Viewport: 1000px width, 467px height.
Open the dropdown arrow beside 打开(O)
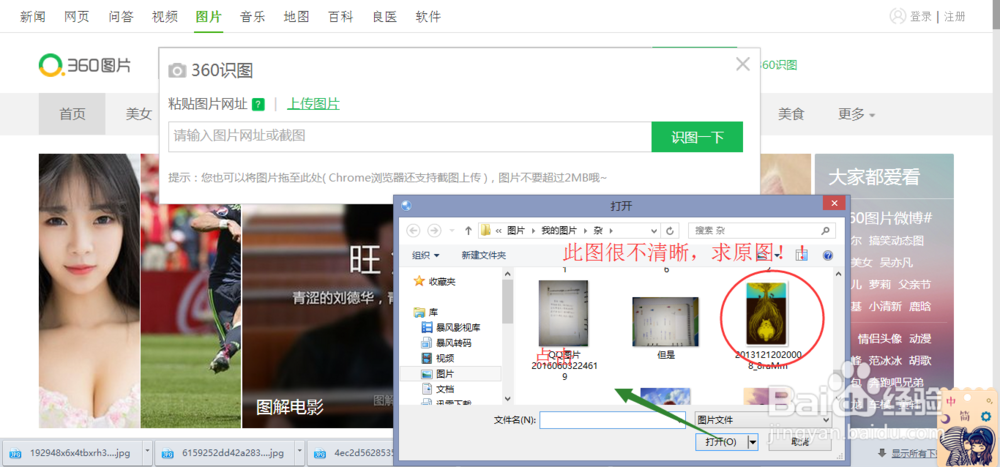[x=753, y=441]
